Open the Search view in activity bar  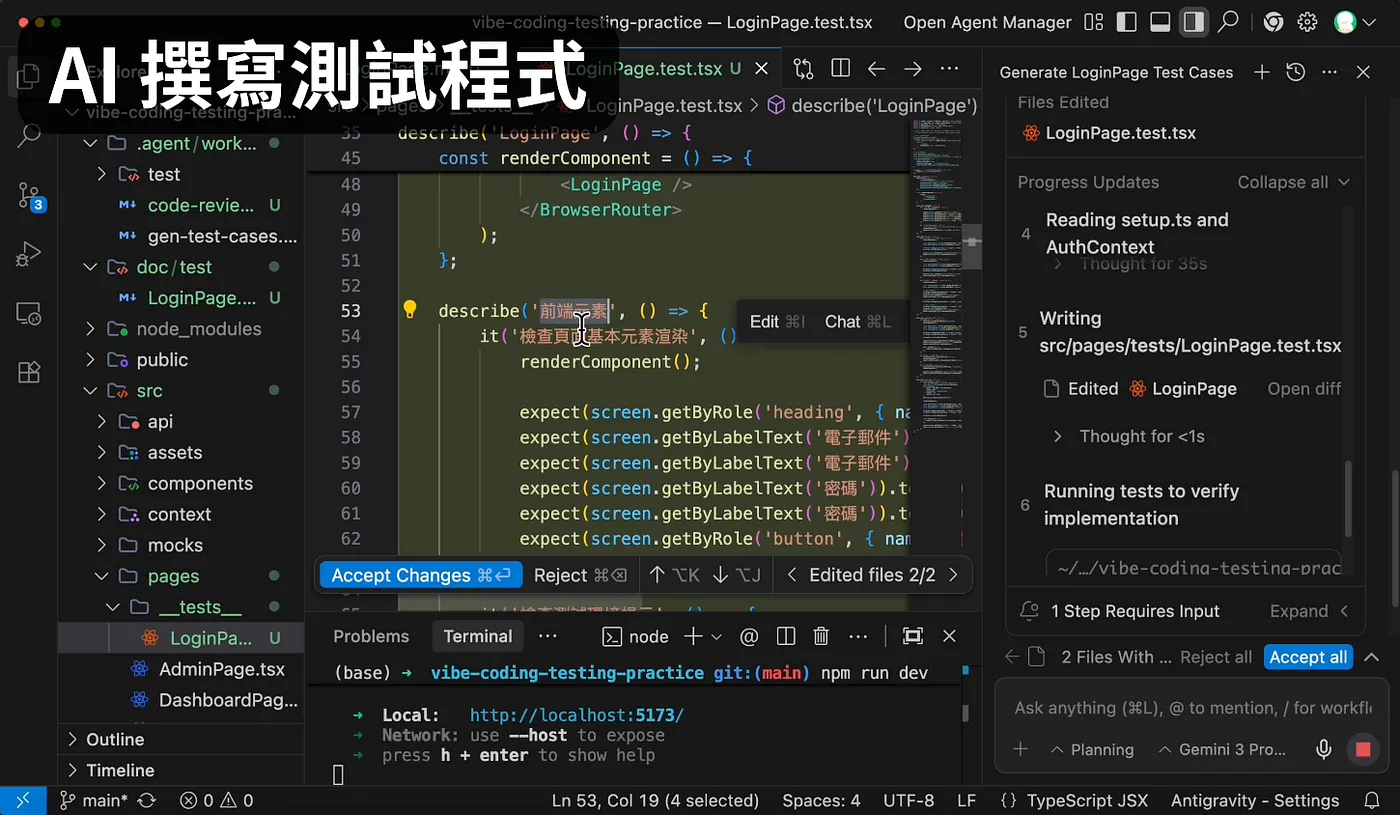[29, 134]
